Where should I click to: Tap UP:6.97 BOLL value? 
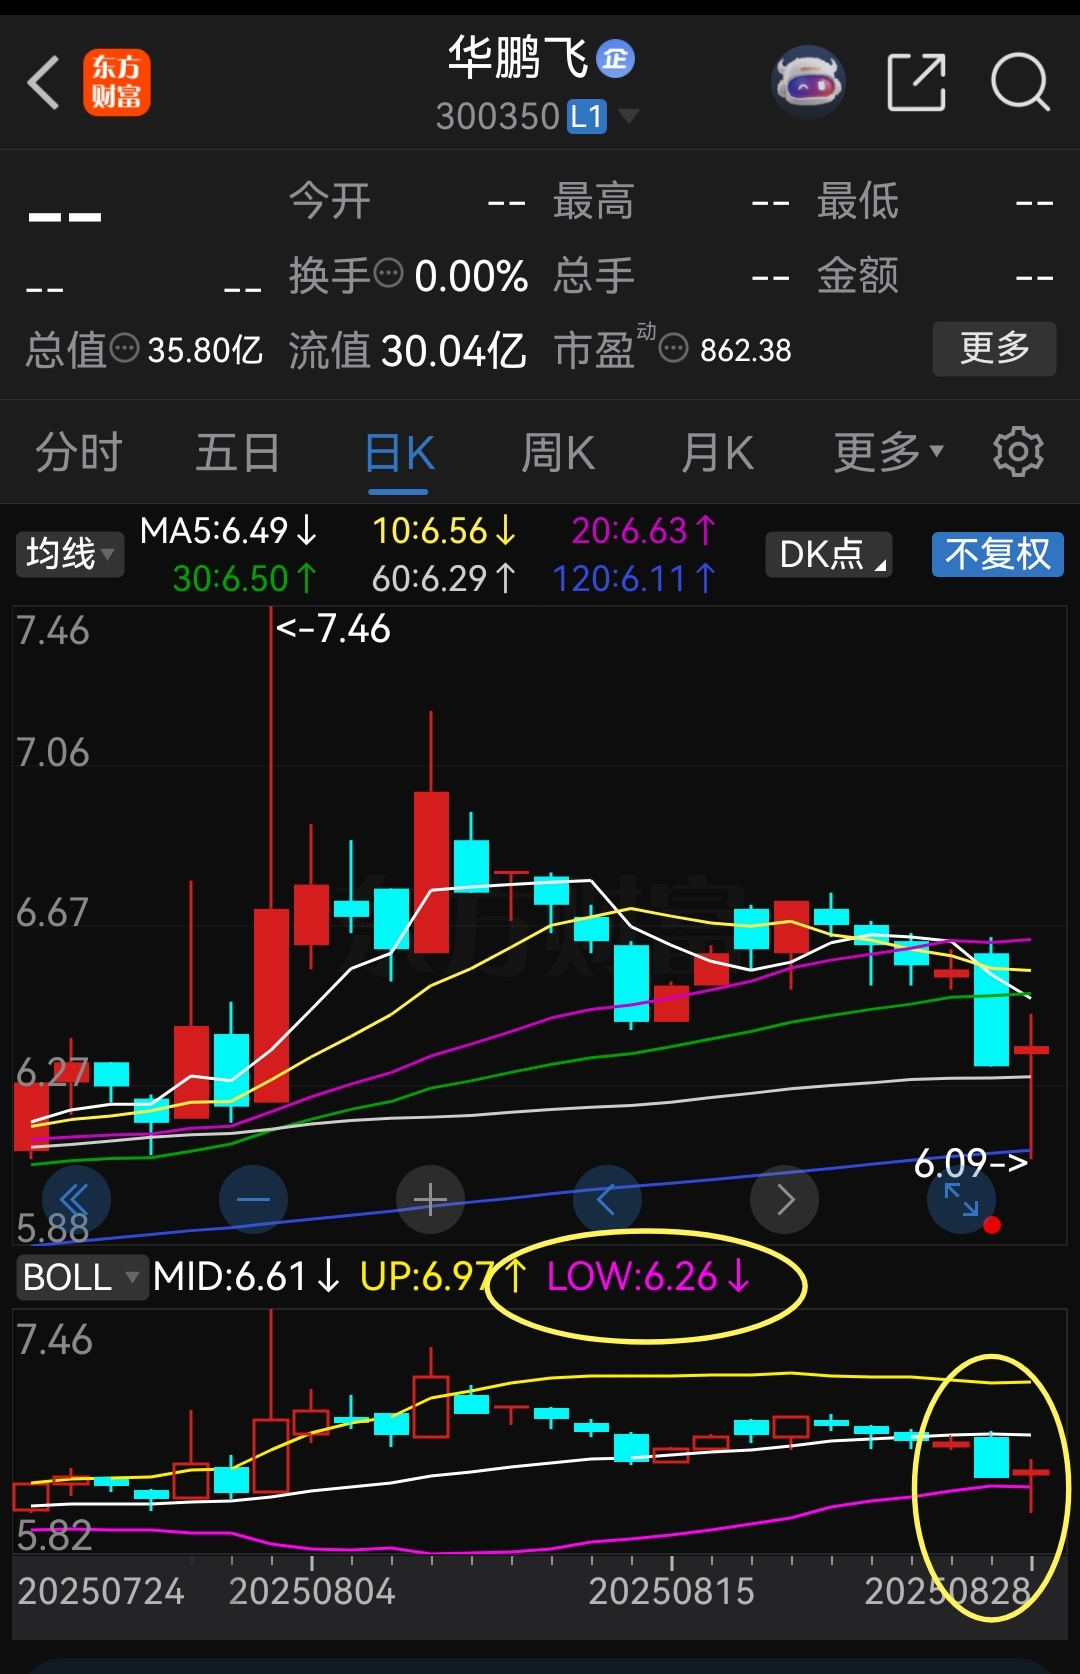pos(444,1277)
